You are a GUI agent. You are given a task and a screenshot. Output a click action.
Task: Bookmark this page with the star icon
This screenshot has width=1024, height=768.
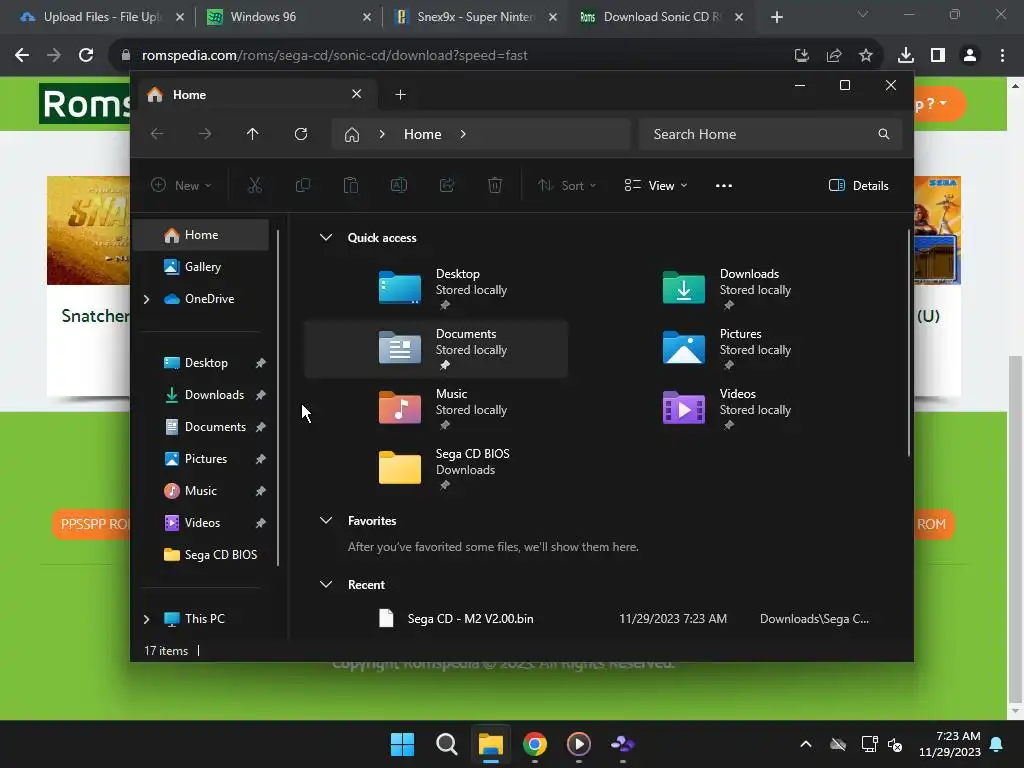pyautogui.click(x=866, y=56)
